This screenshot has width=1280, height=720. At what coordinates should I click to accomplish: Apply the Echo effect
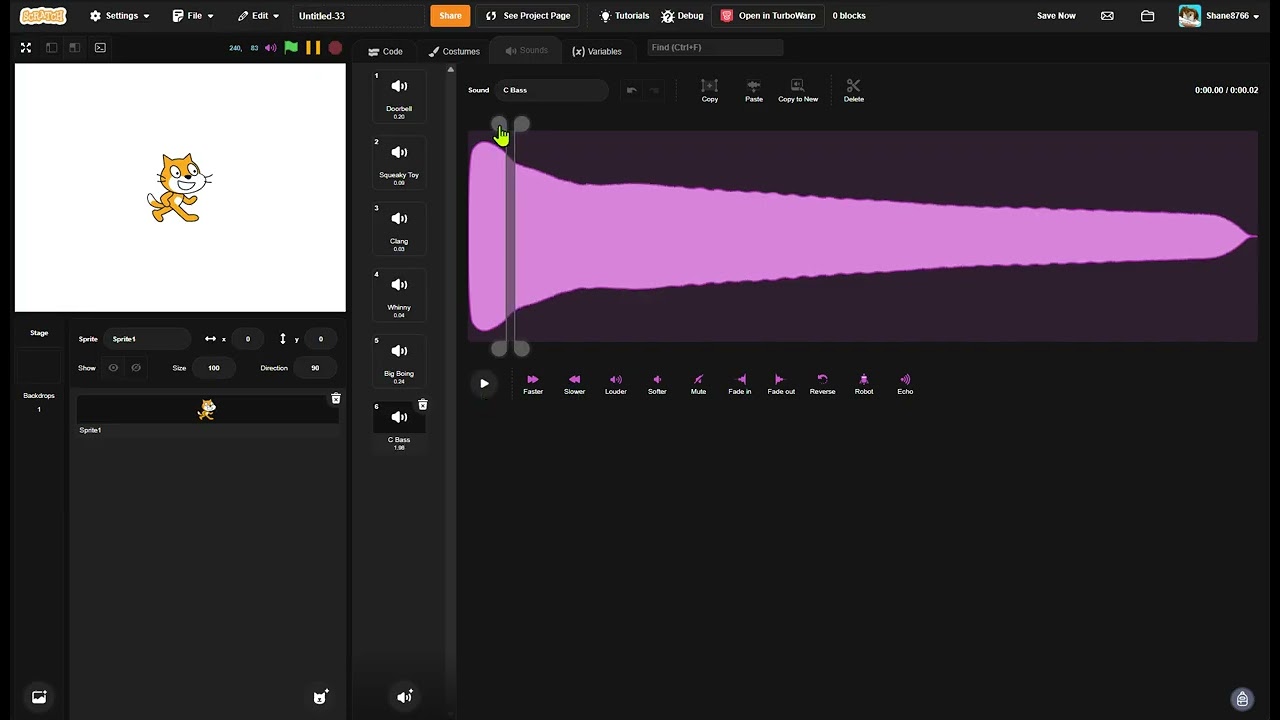(x=905, y=384)
